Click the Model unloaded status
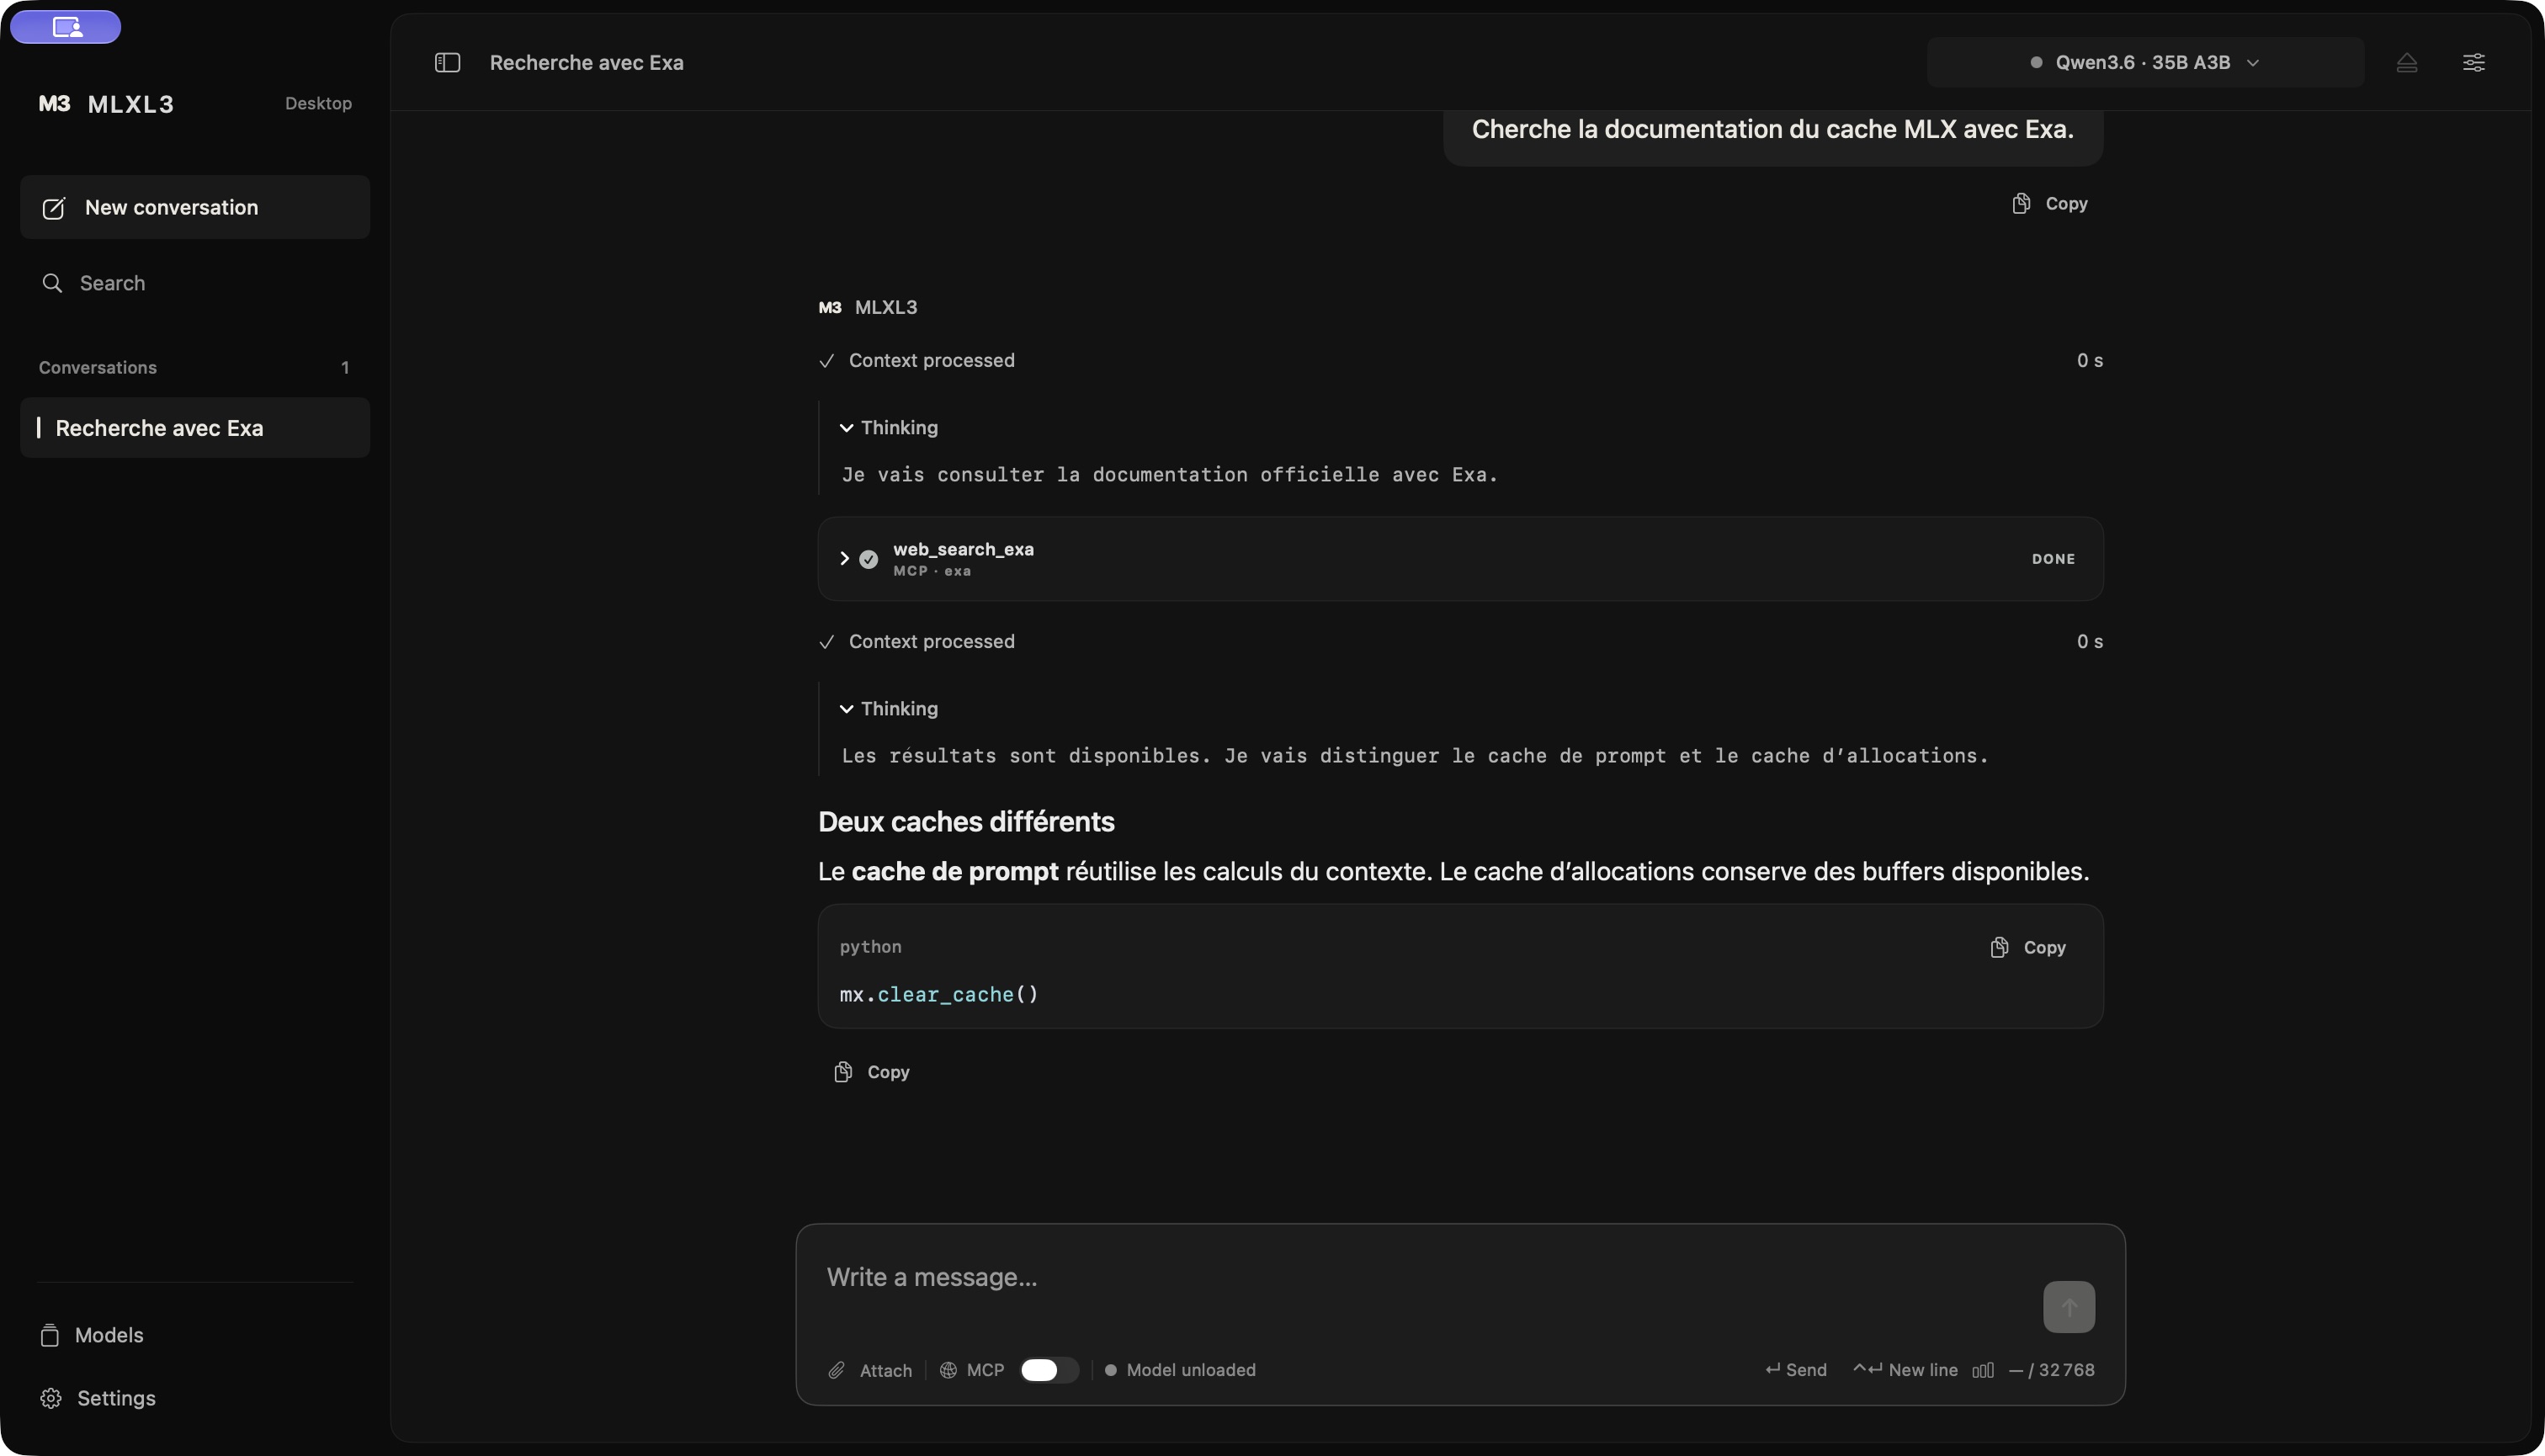 pos(1180,1370)
